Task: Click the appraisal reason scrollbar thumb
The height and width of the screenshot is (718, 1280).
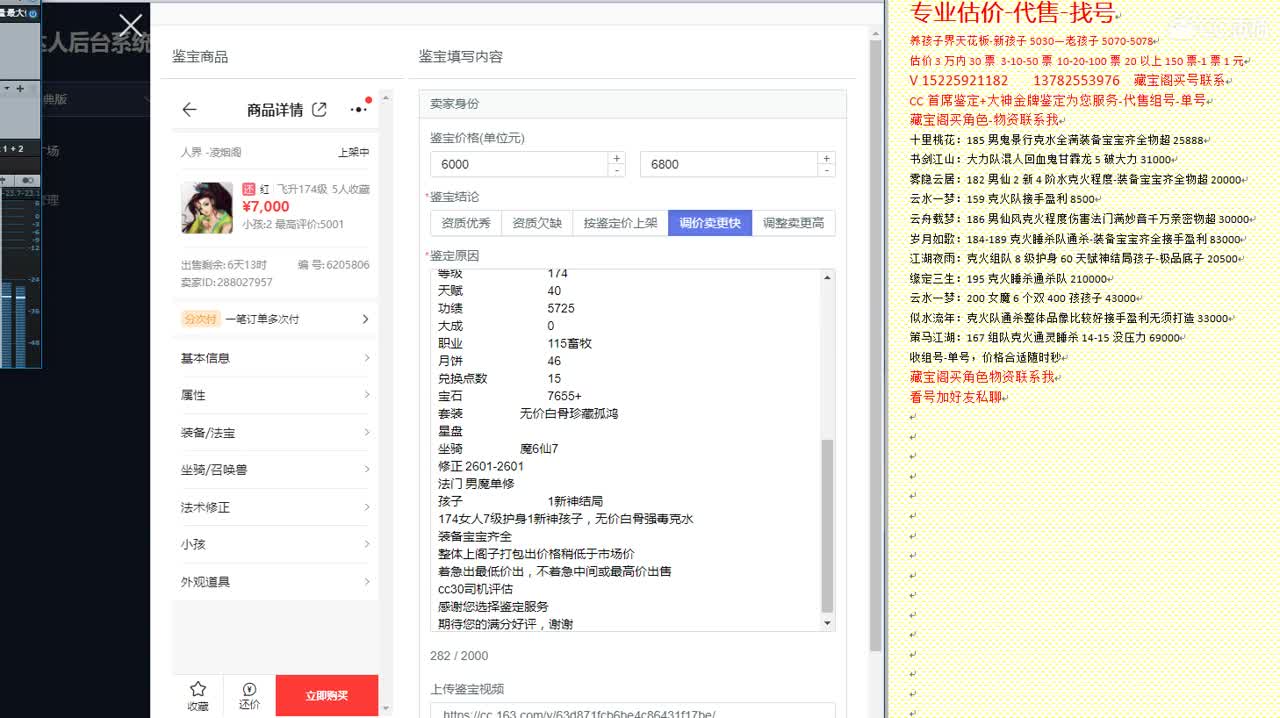Action: coord(827,526)
